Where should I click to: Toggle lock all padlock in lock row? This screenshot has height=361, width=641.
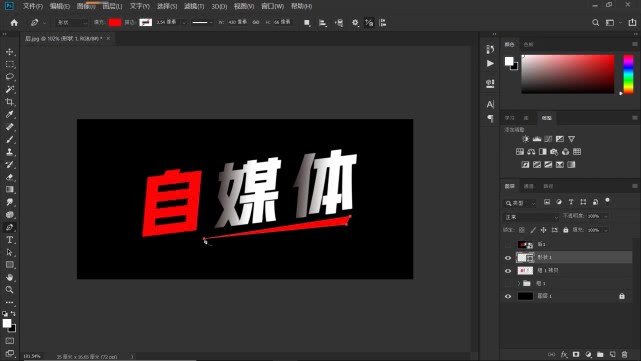(x=566, y=230)
